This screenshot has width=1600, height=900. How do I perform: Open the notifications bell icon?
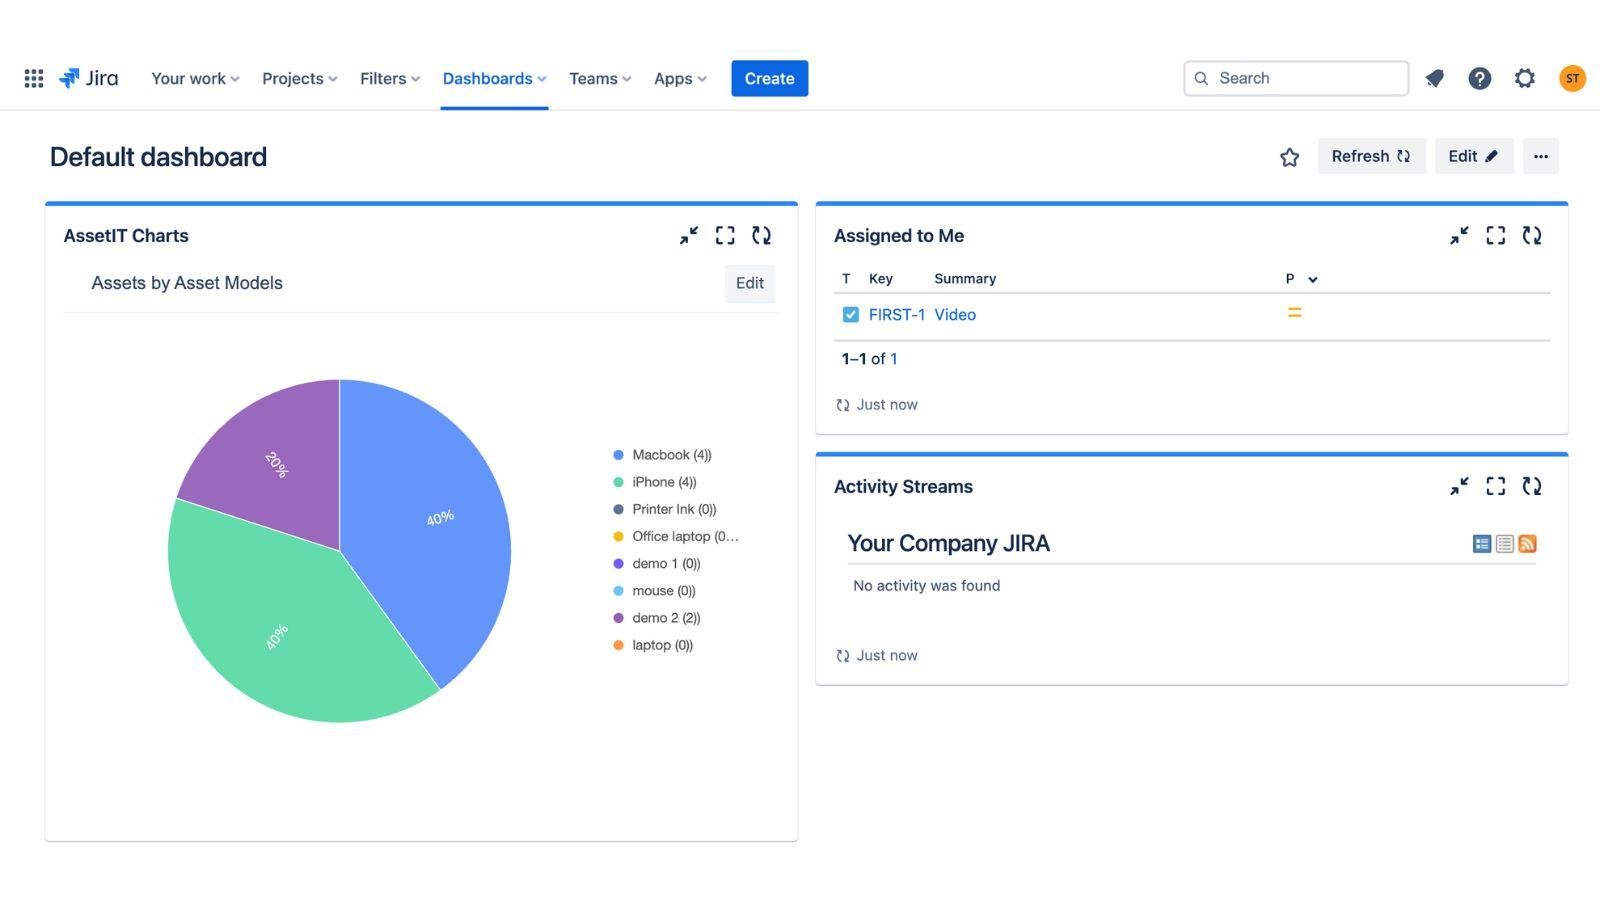point(1435,78)
